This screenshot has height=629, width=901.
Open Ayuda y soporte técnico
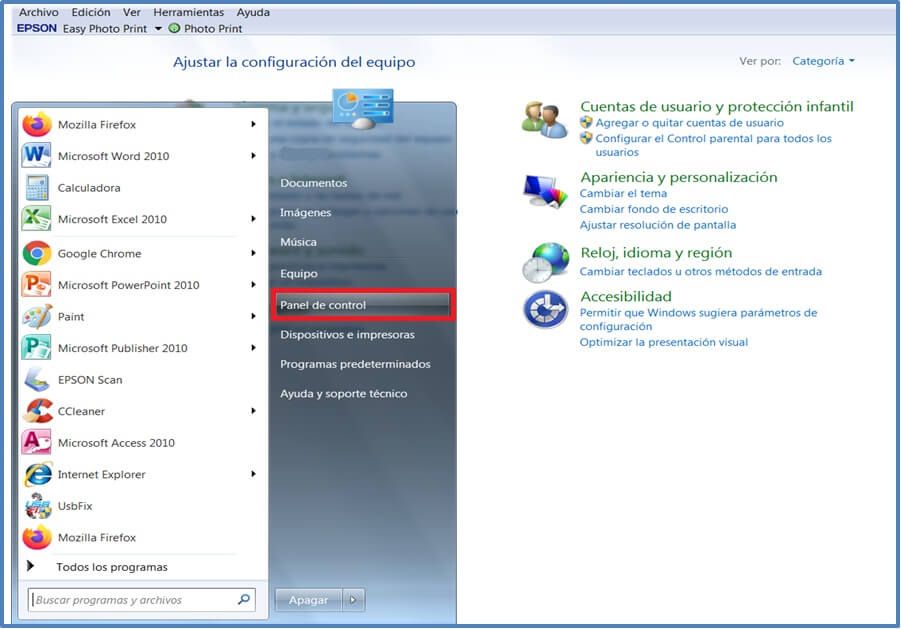click(344, 393)
